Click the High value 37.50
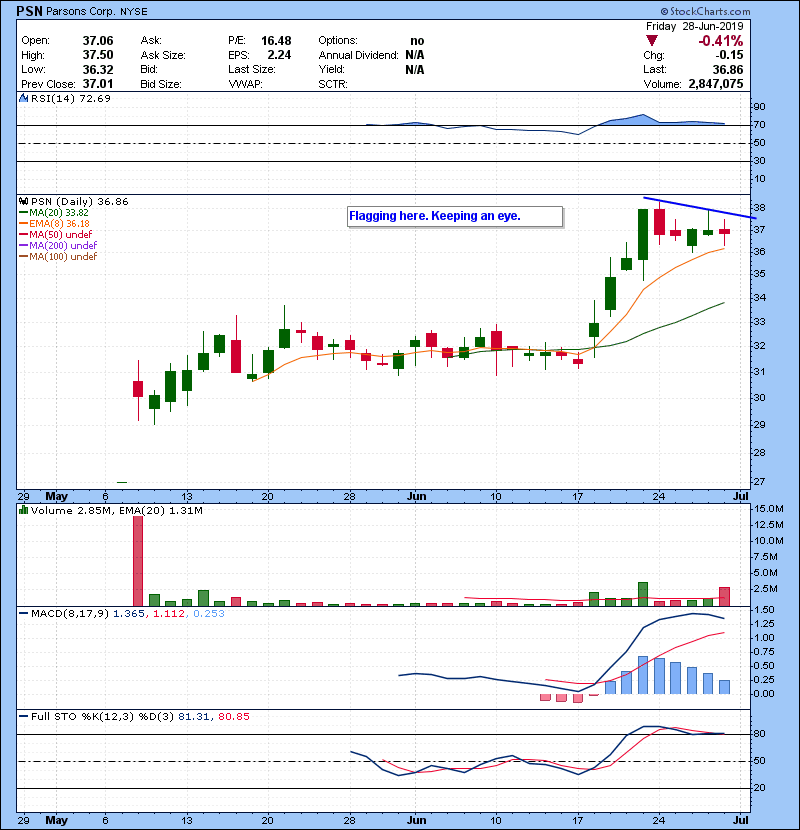 98,55
